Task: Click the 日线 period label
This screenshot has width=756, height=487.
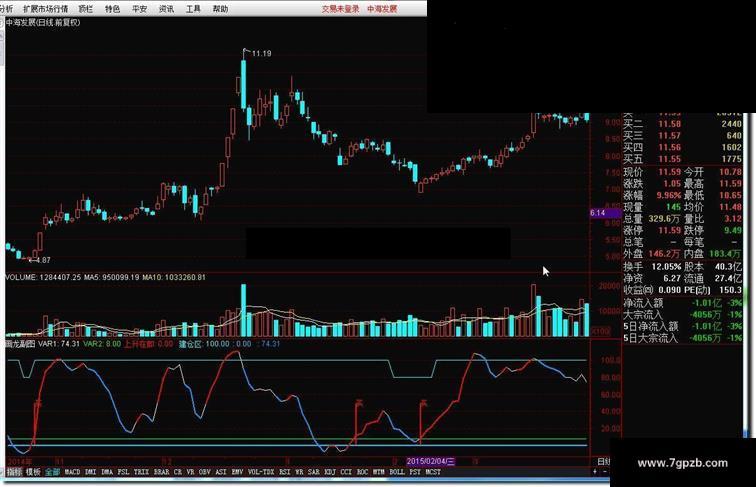Action: coord(604,461)
